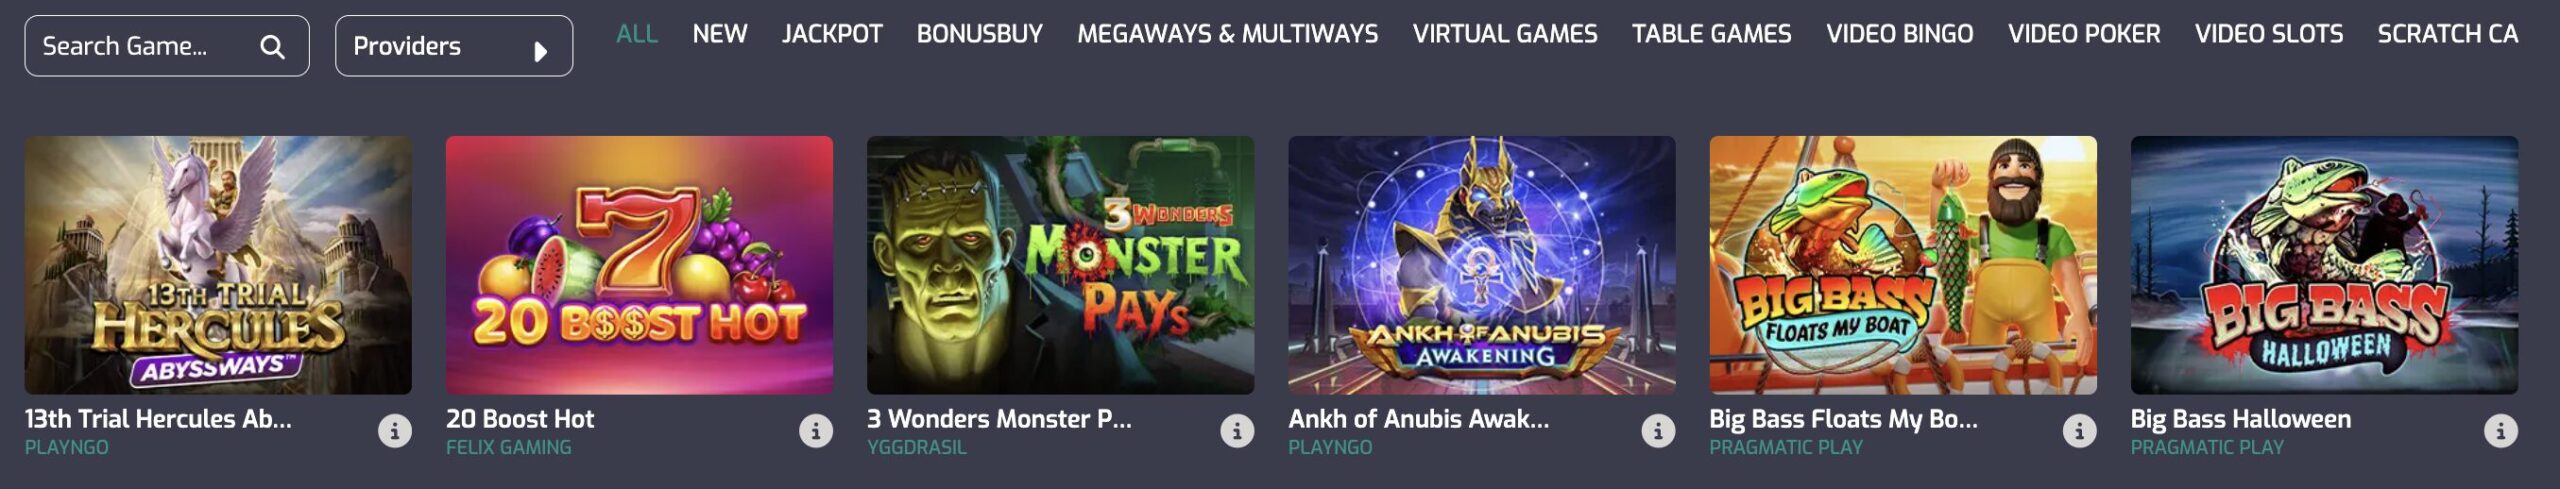Open info for Big Bass Floats My Boat
This screenshot has width=2560, height=489.
[2079, 431]
